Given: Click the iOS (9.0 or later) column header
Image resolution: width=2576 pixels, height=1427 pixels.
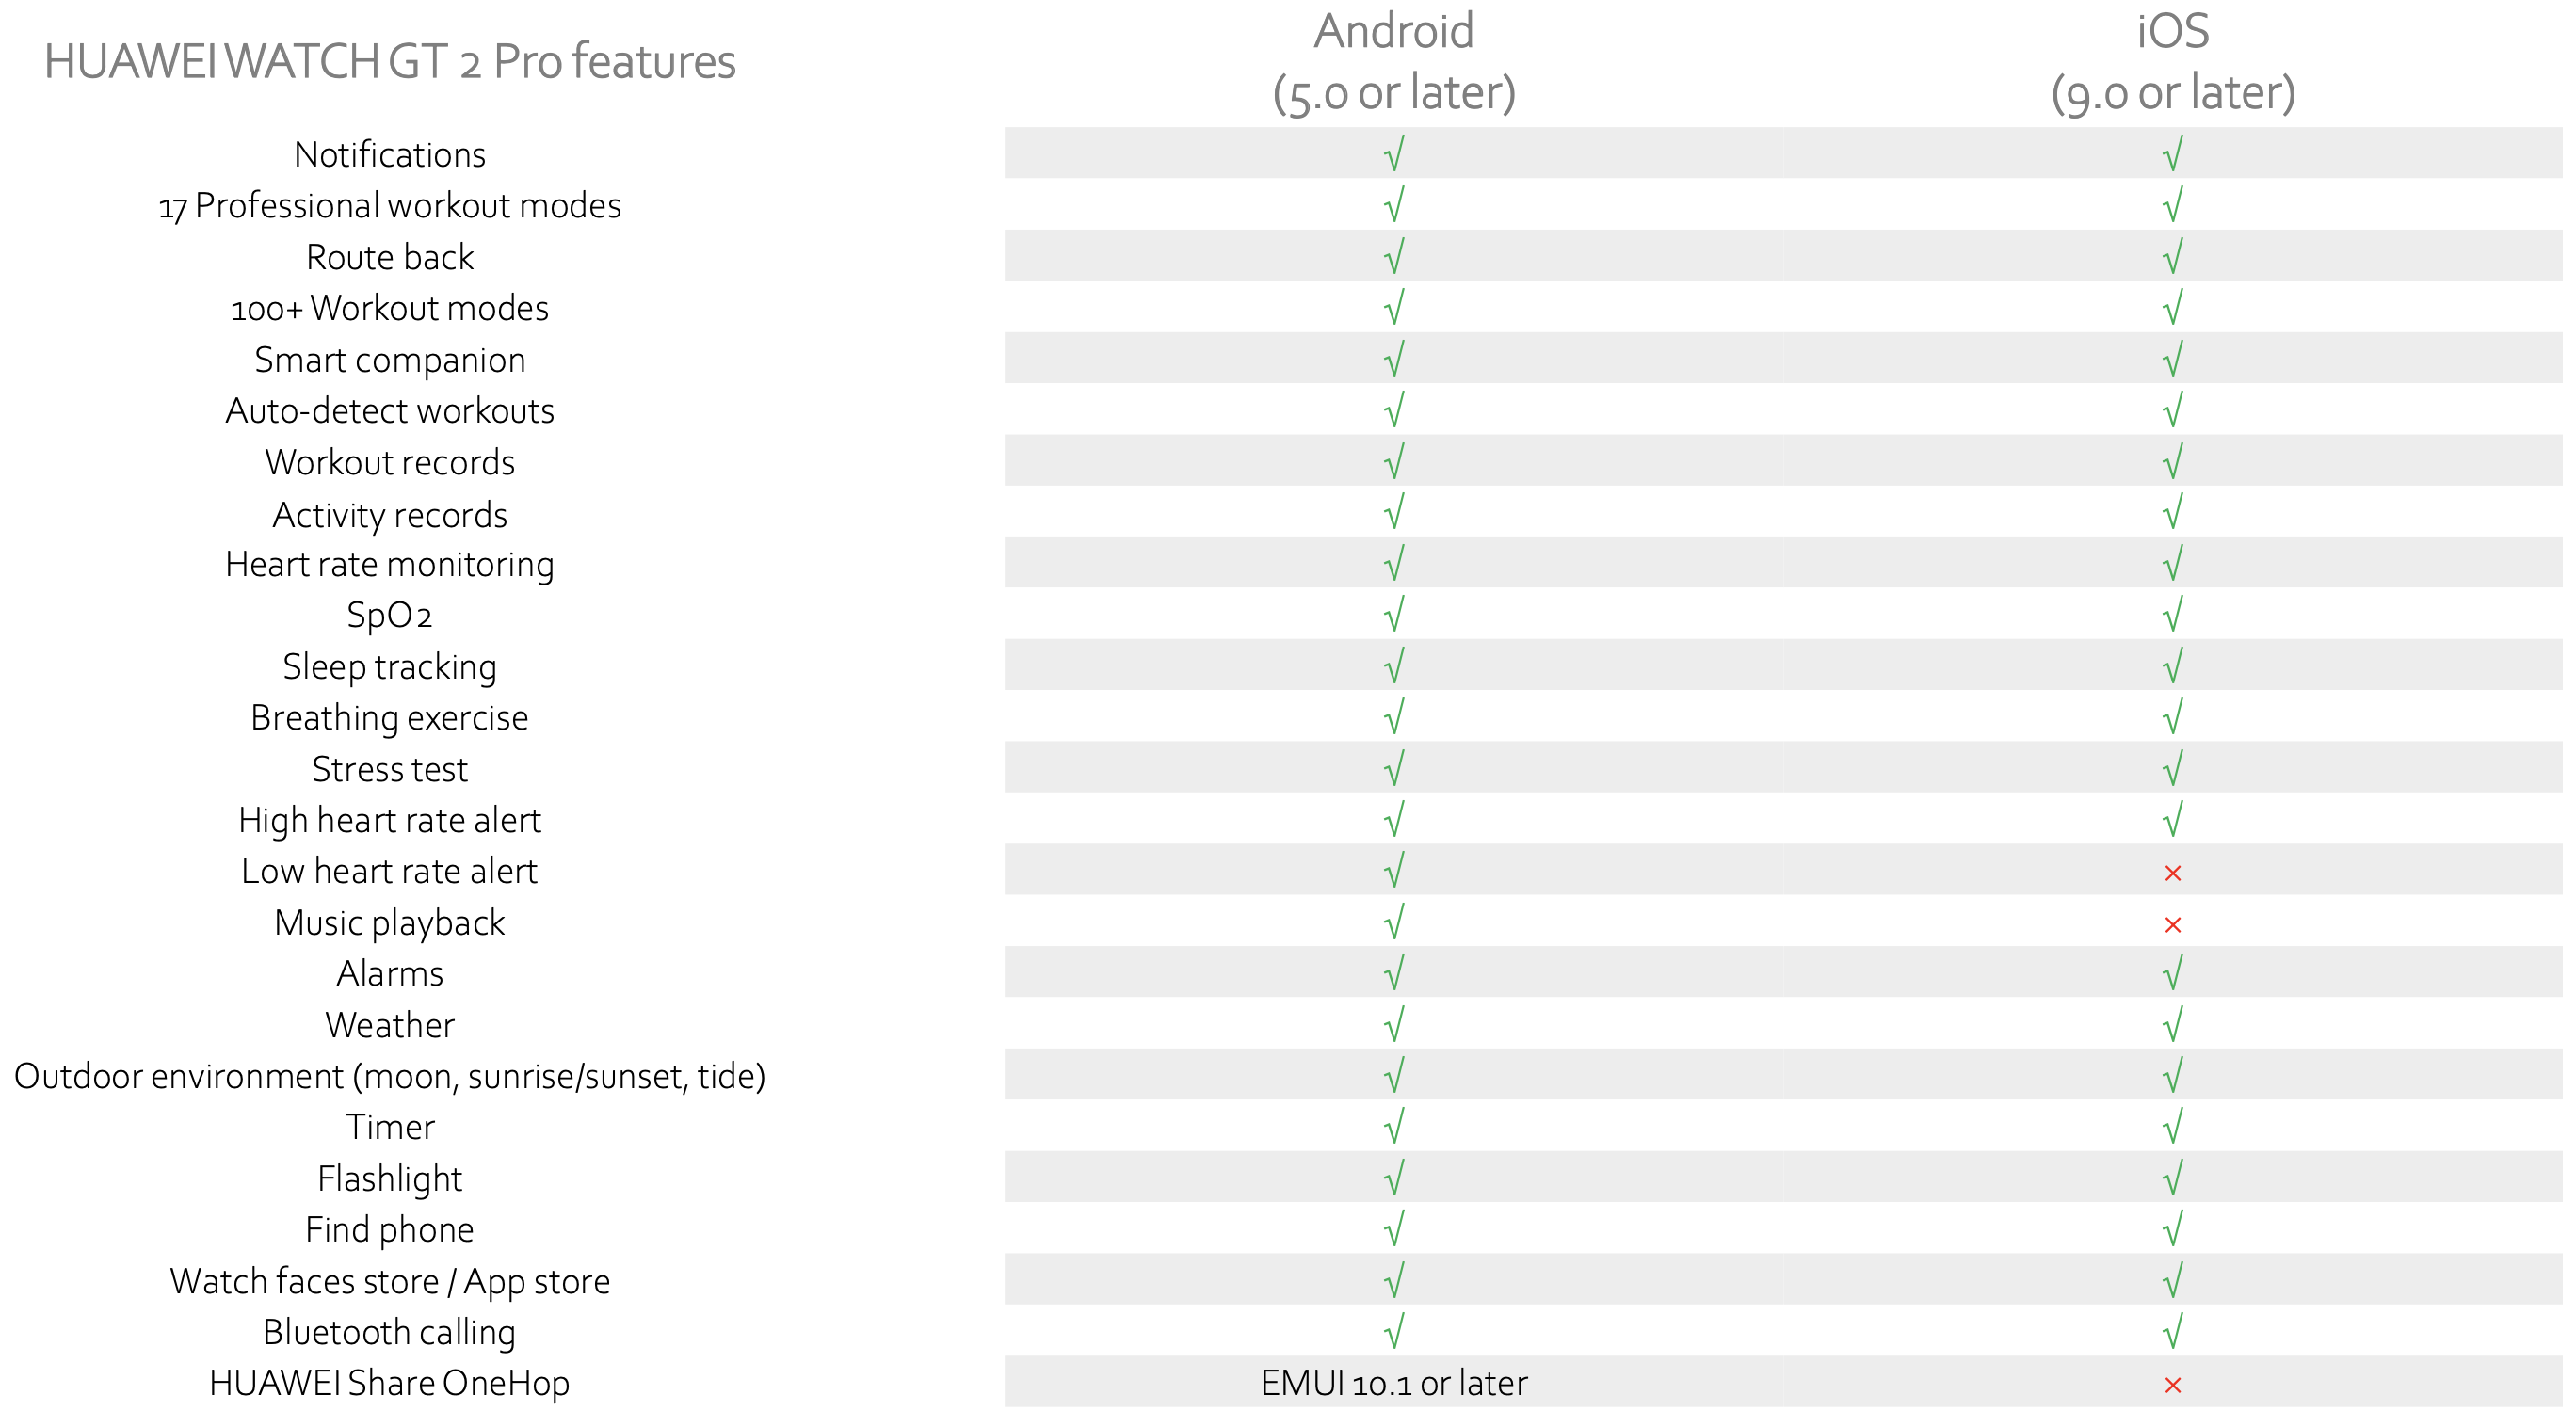Looking at the screenshot, I should pyautogui.click(x=2172, y=62).
